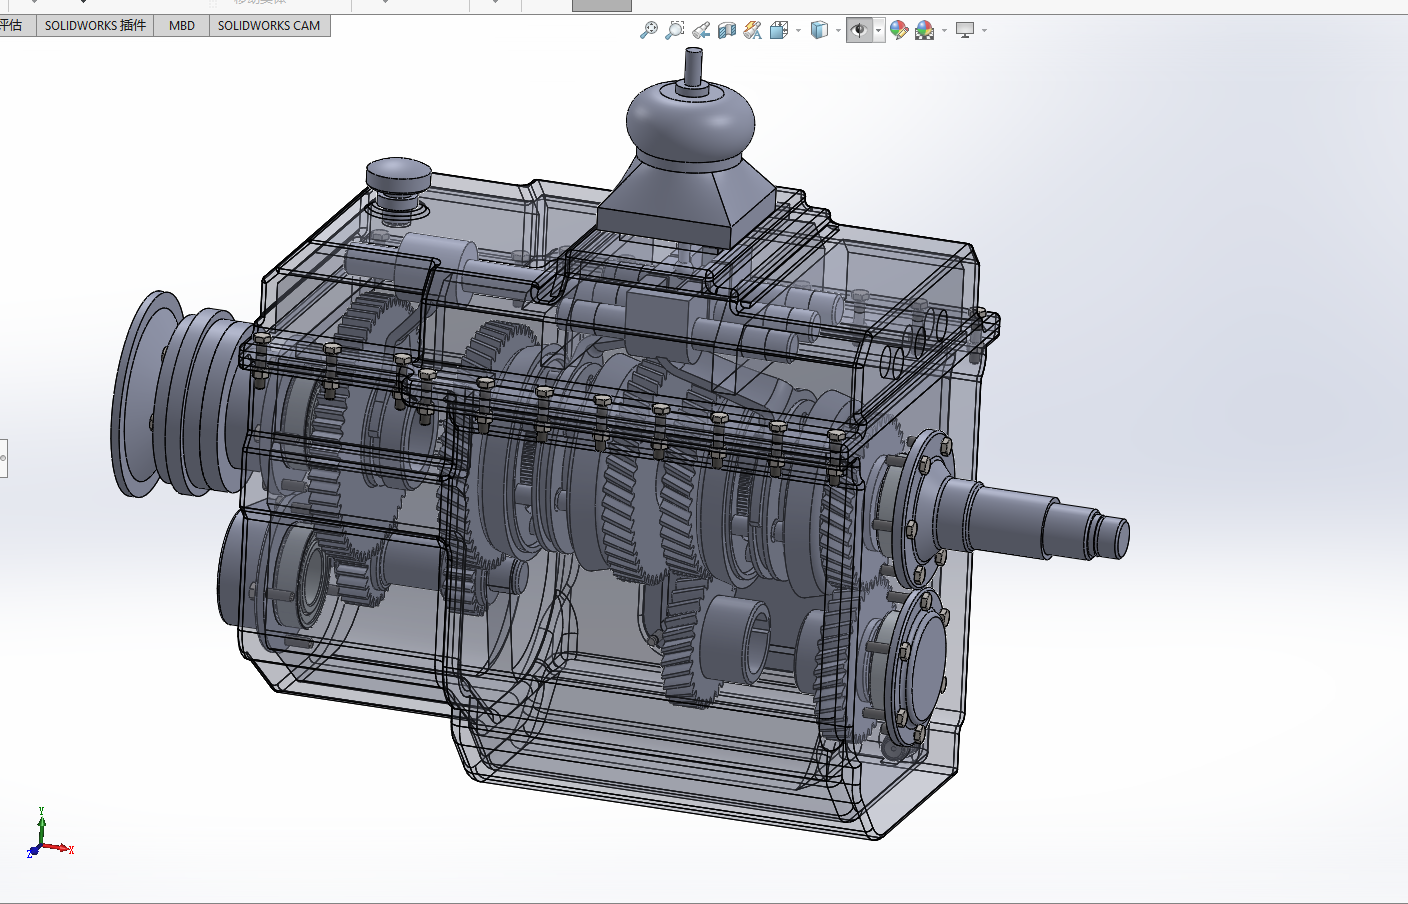1408x904 pixels.
Task: Toggle the Section View icon
Action: pyautogui.click(x=727, y=30)
